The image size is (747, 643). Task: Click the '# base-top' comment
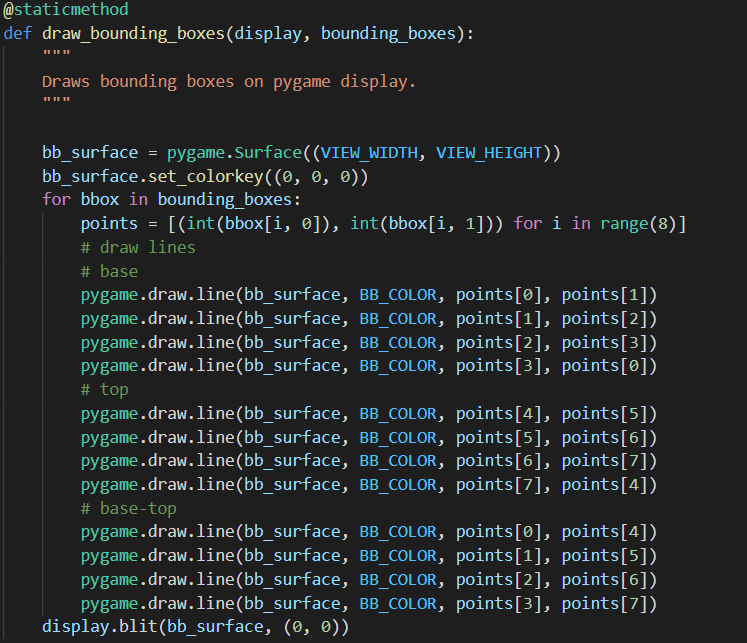point(129,509)
